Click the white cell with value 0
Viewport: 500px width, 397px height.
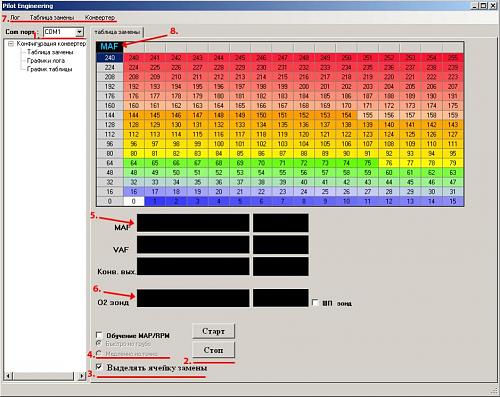point(134,201)
